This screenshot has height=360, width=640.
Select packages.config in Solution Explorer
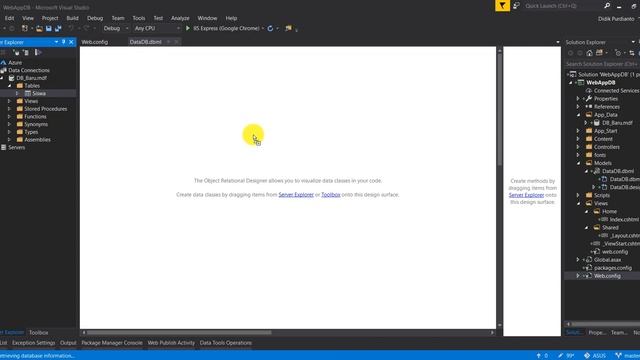coord(613,268)
